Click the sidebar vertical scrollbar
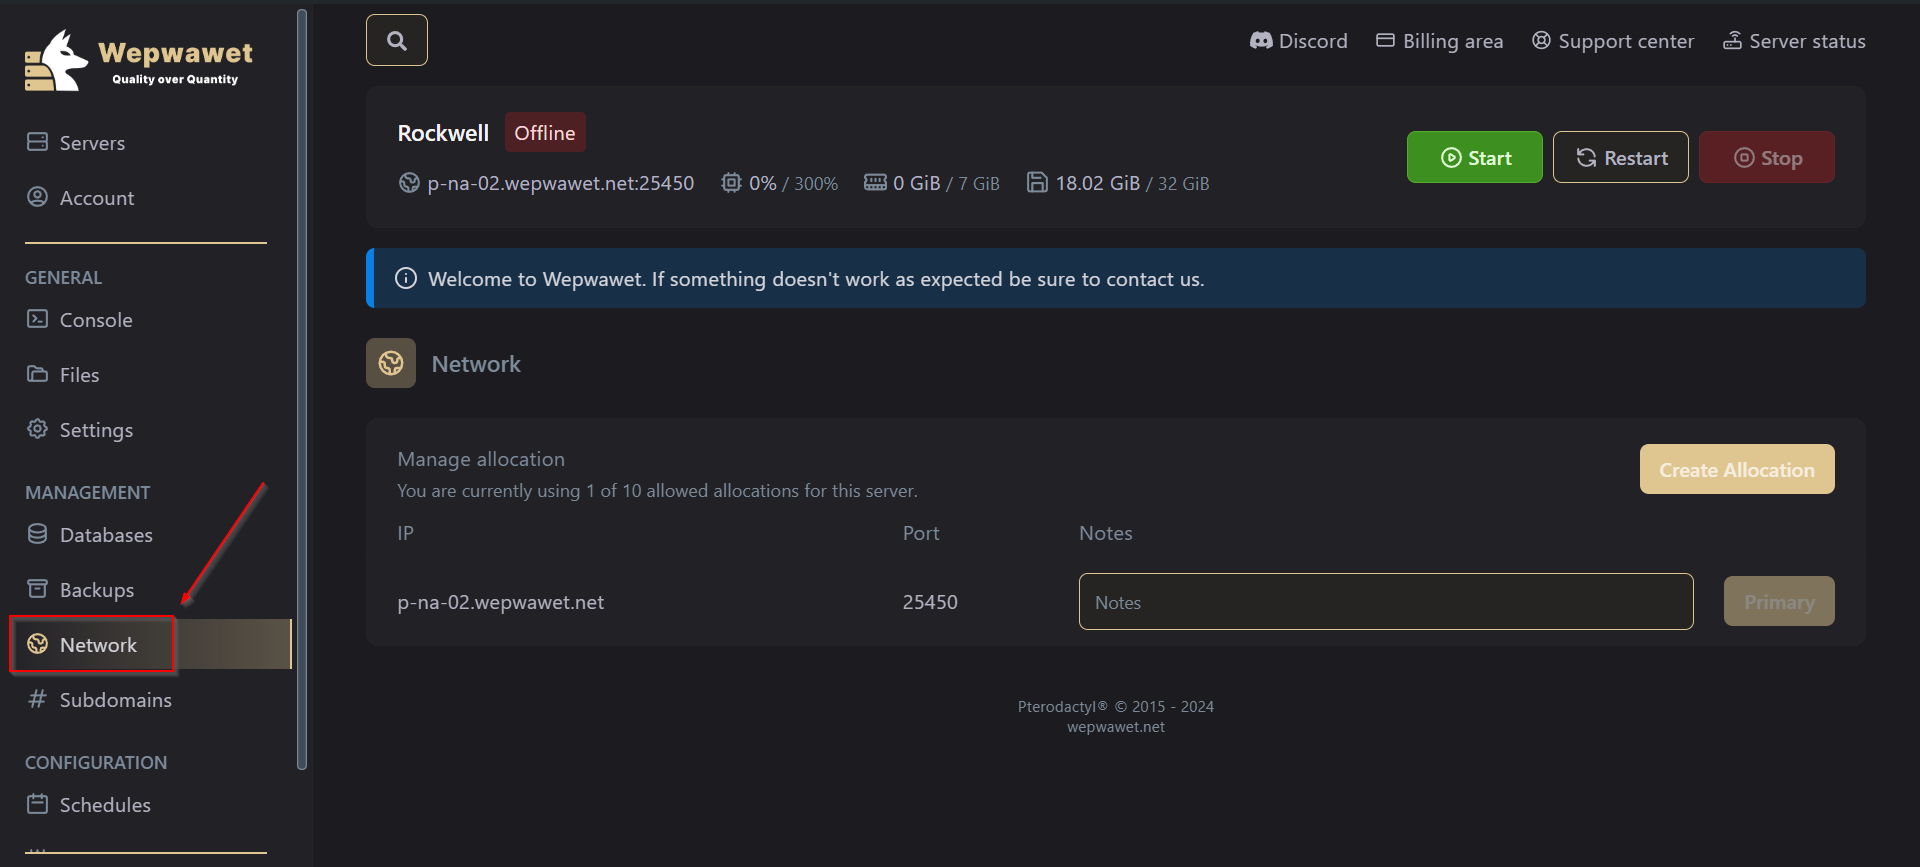Screen dimensions: 1920x867 pos(302,390)
